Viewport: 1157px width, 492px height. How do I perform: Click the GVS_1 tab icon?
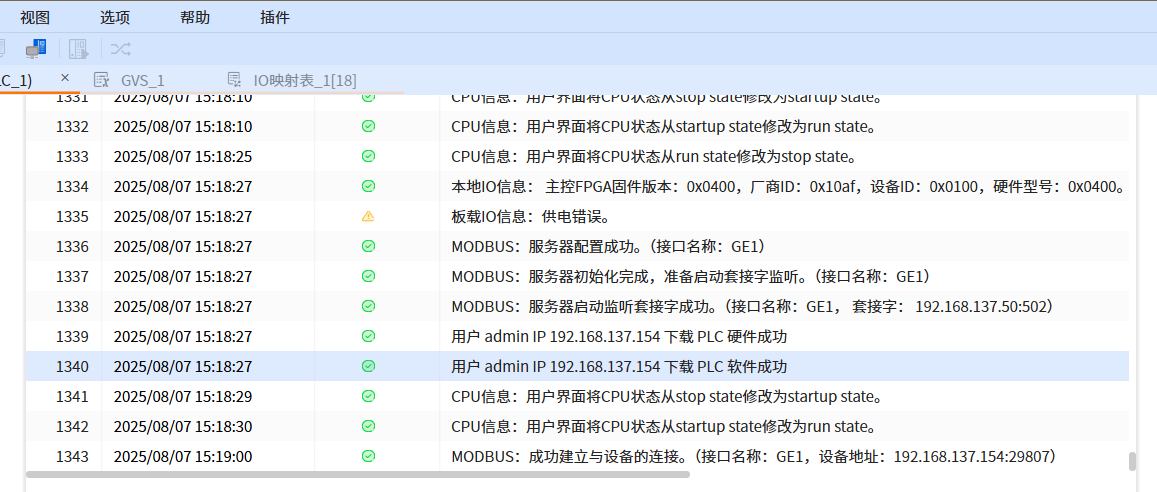[x=101, y=80]
